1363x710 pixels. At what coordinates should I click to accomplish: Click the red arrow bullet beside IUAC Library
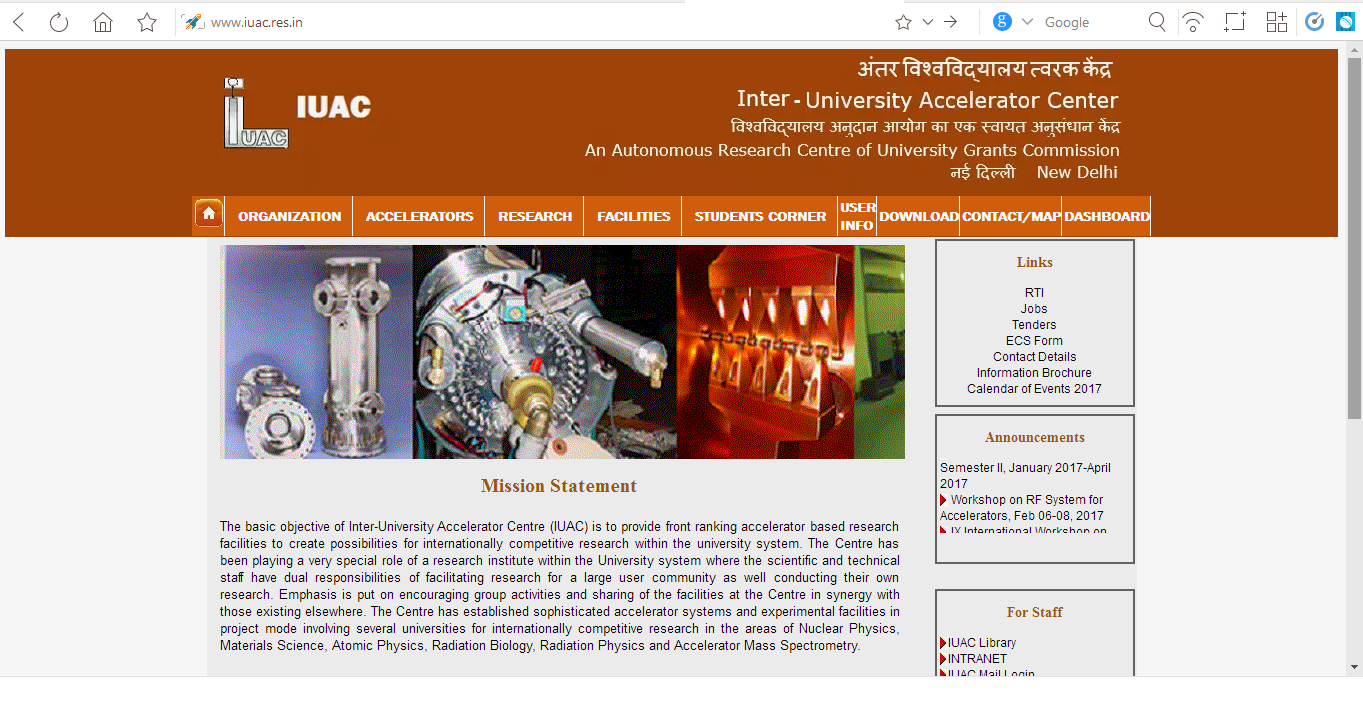pos(943,643)
